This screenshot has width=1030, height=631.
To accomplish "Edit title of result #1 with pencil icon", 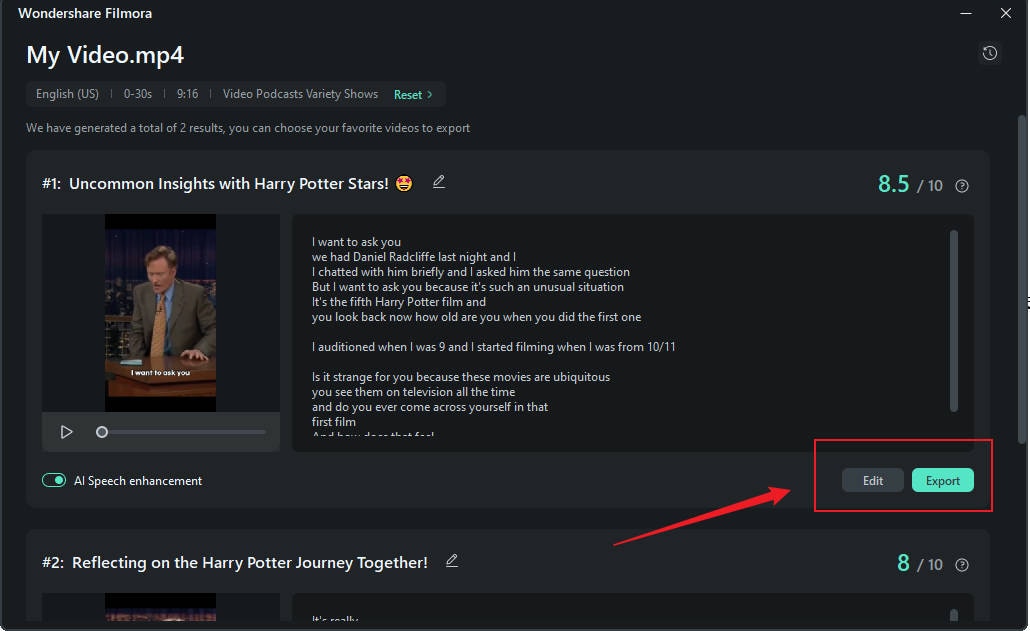I will point(439,182).
